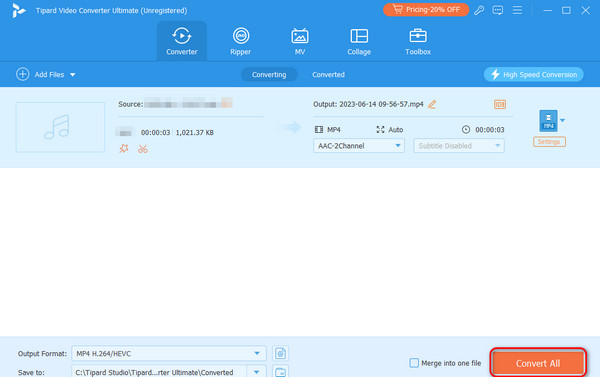Open the Edit effects star-wand icon
The width and height of the screenshot is (600, 377).
[x=124, y=149]
